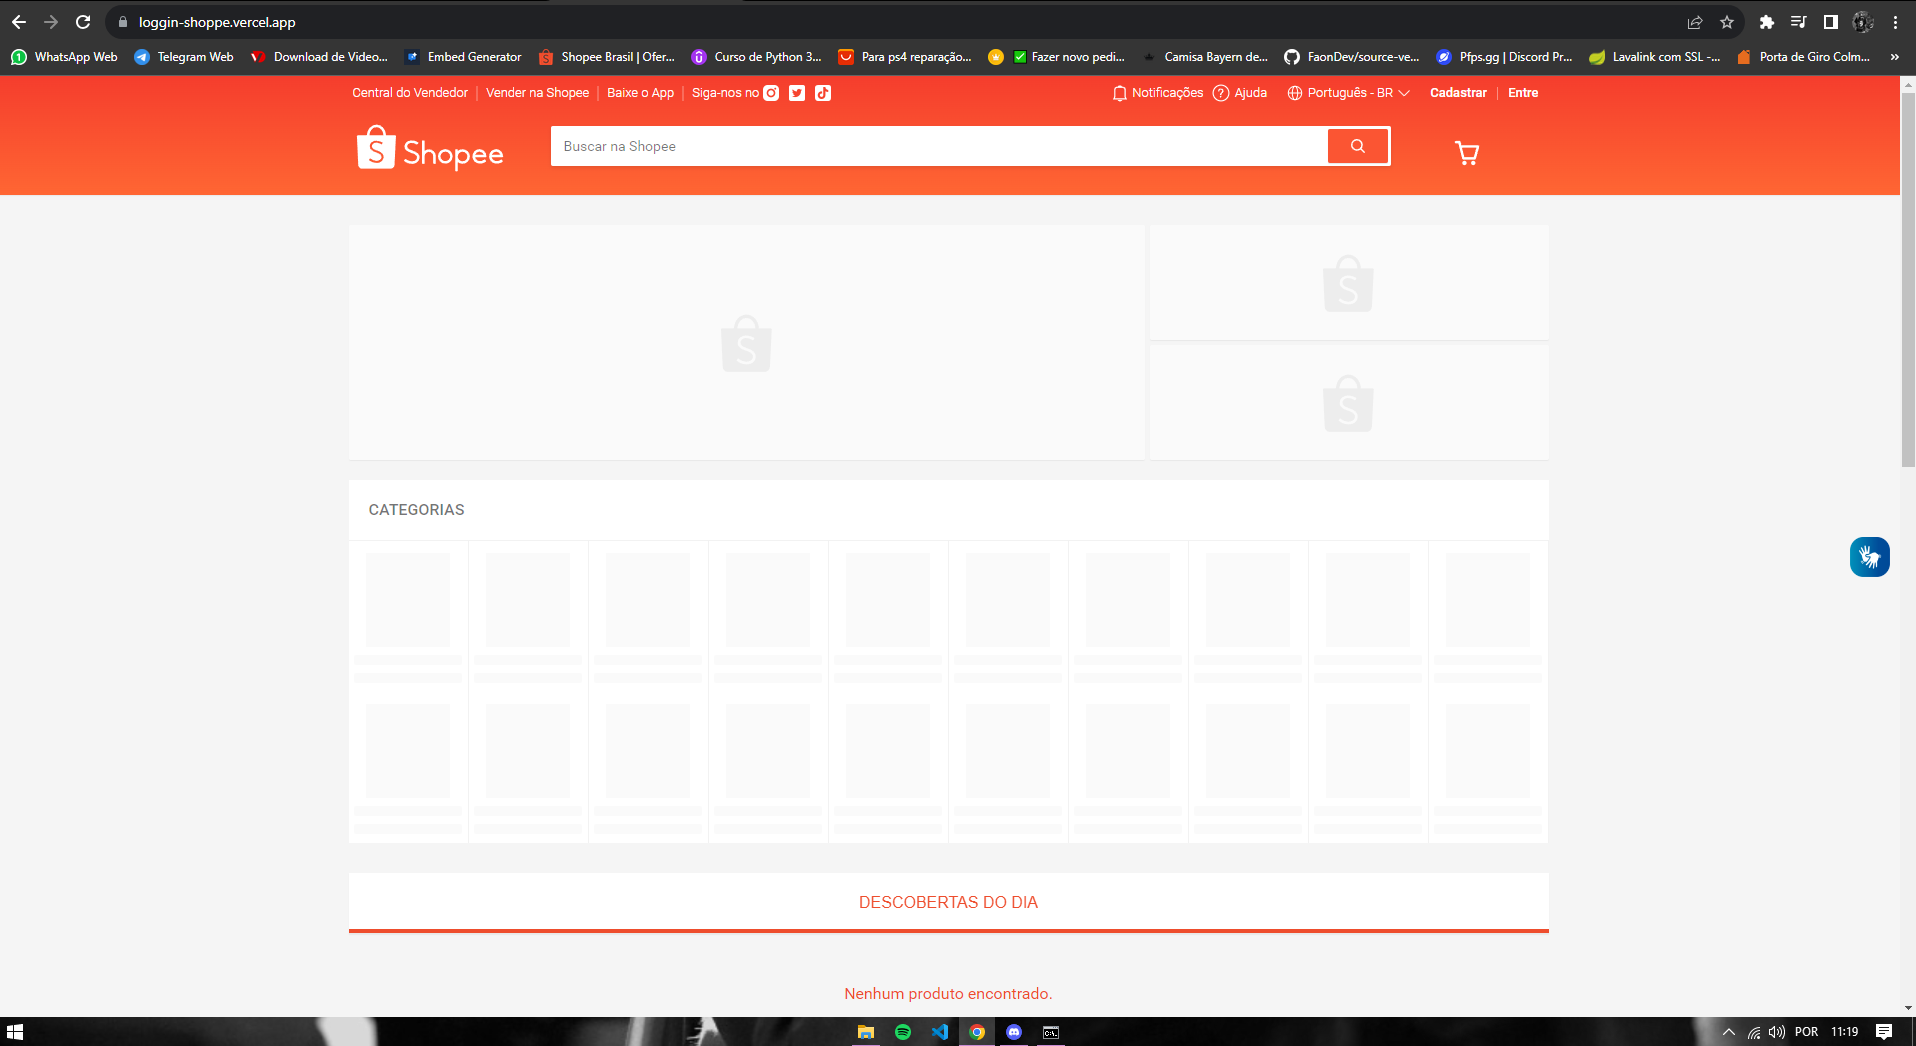Open Spotify from the taskbar
The width and height of the screenshot is (1916, 1046).
coord(902,1032)
